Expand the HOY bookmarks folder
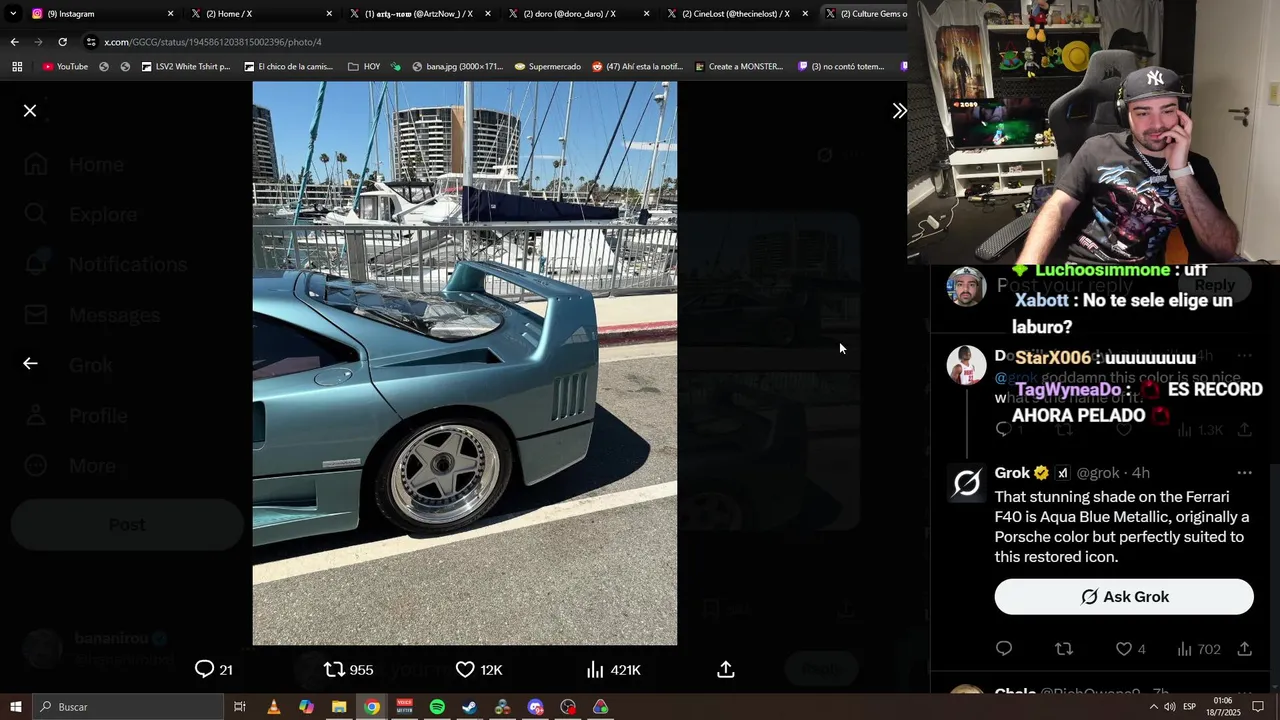This screenshot has width=1280, height=720. click(364, 67)
